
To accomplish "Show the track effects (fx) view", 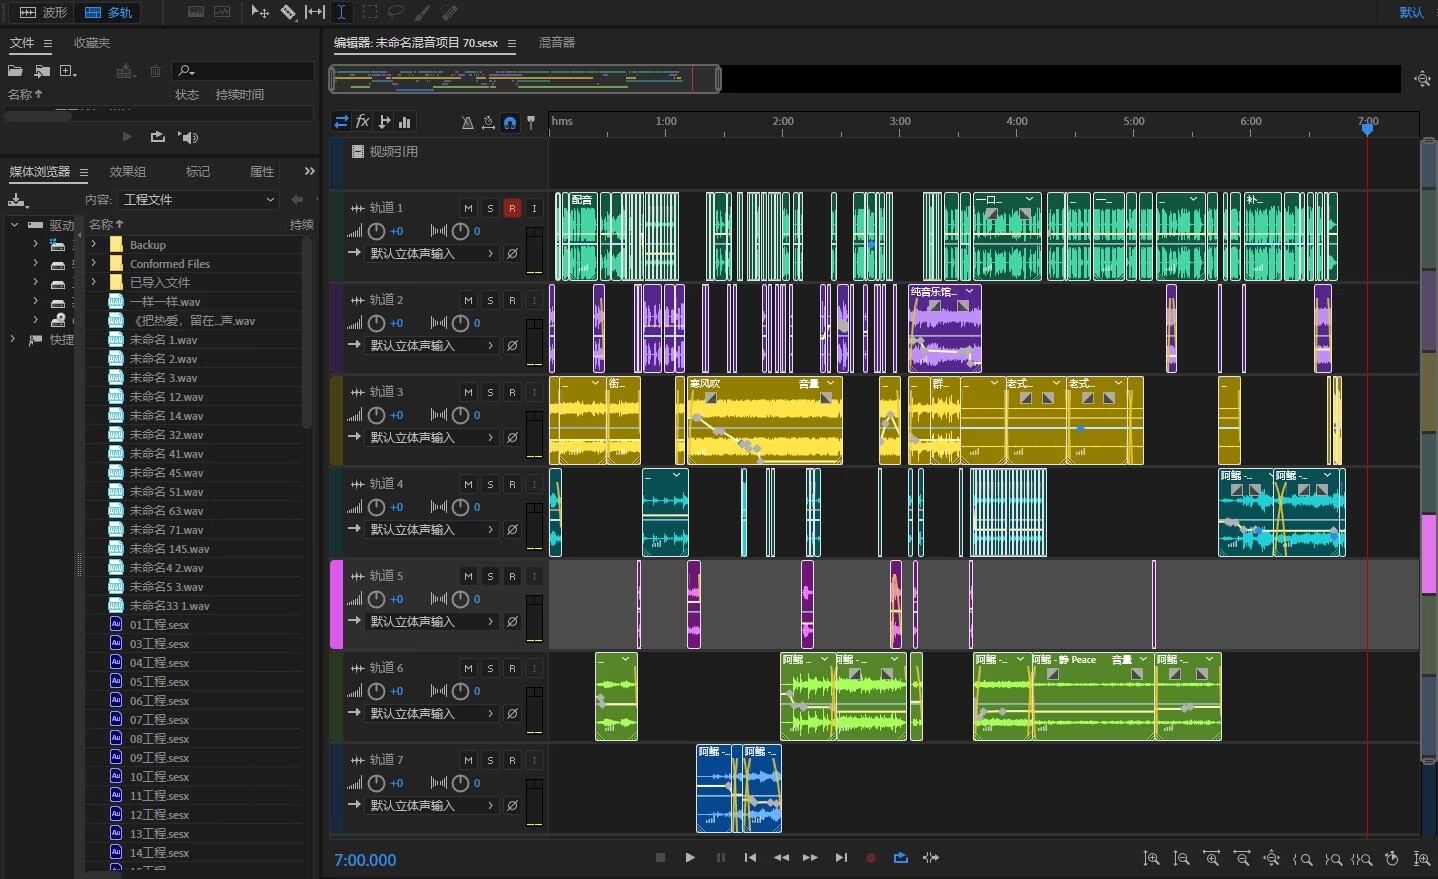I will click(363, 122).
